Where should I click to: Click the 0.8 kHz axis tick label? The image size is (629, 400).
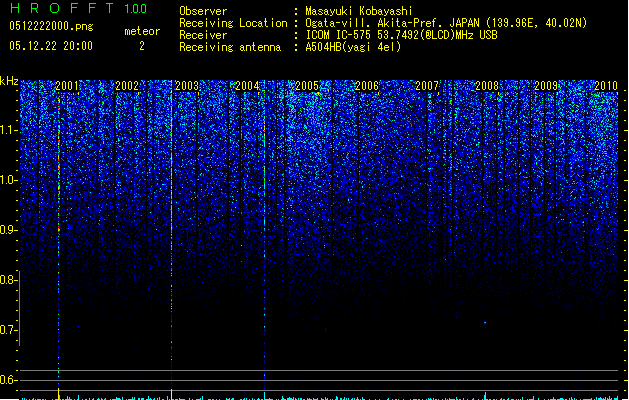point(8,280)
